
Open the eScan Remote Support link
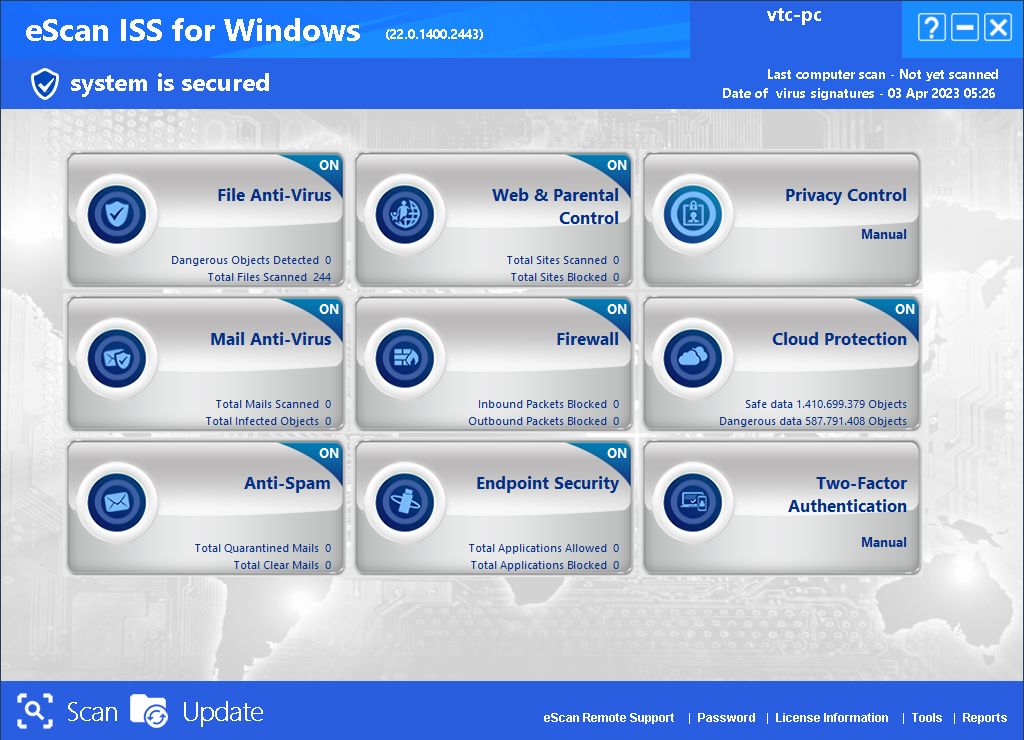608,718
